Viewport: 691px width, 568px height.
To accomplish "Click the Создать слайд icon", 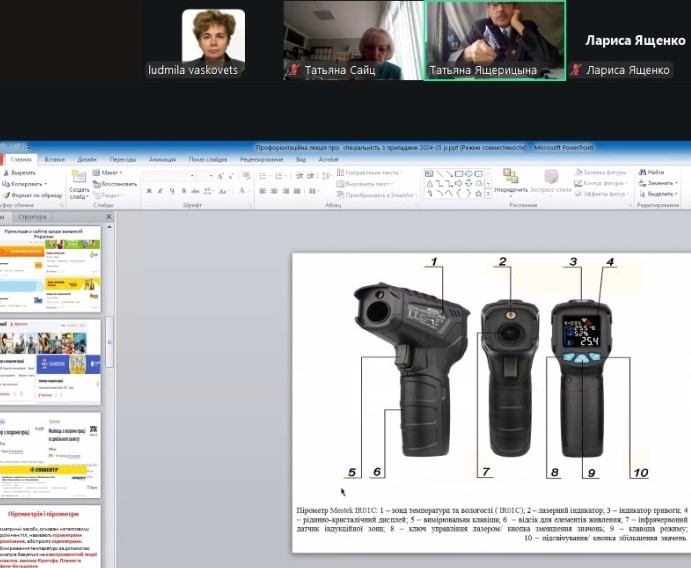I will (80, 177).
